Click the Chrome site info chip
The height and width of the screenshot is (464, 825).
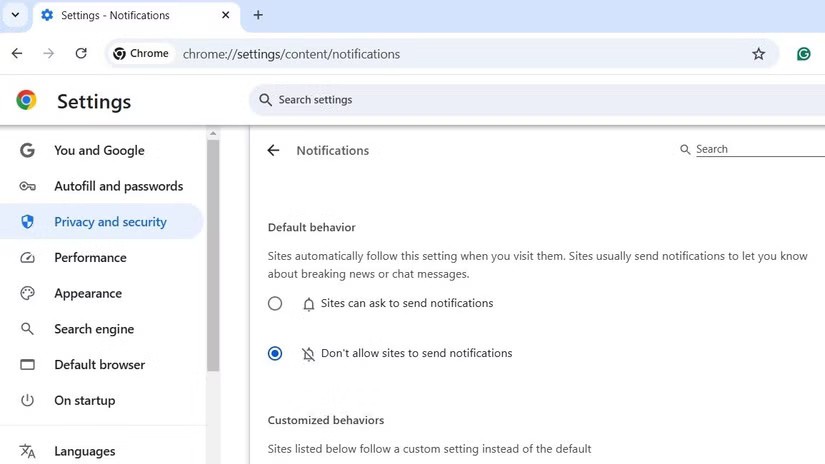pyautogui.click(x=141, y=54)
